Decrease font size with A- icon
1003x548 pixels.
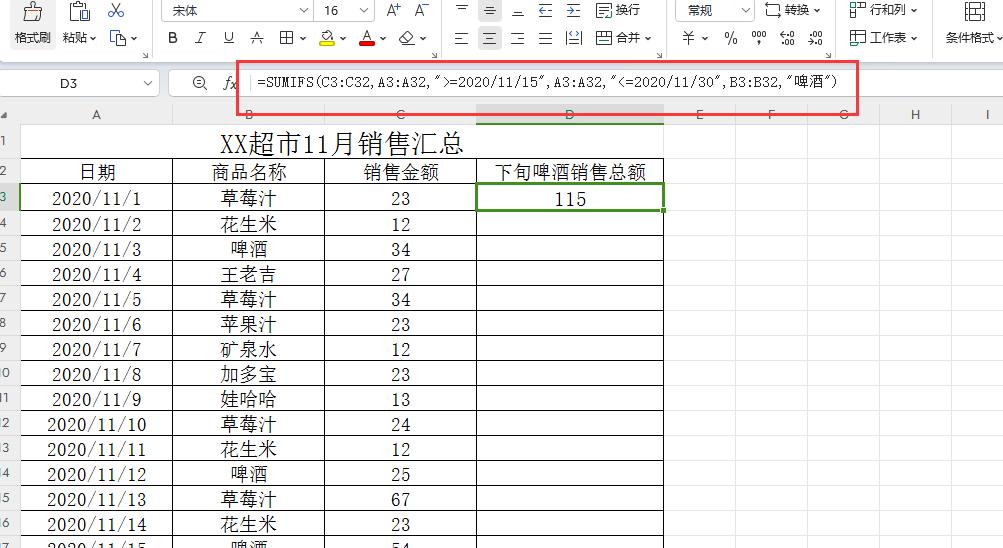[421, 10]
